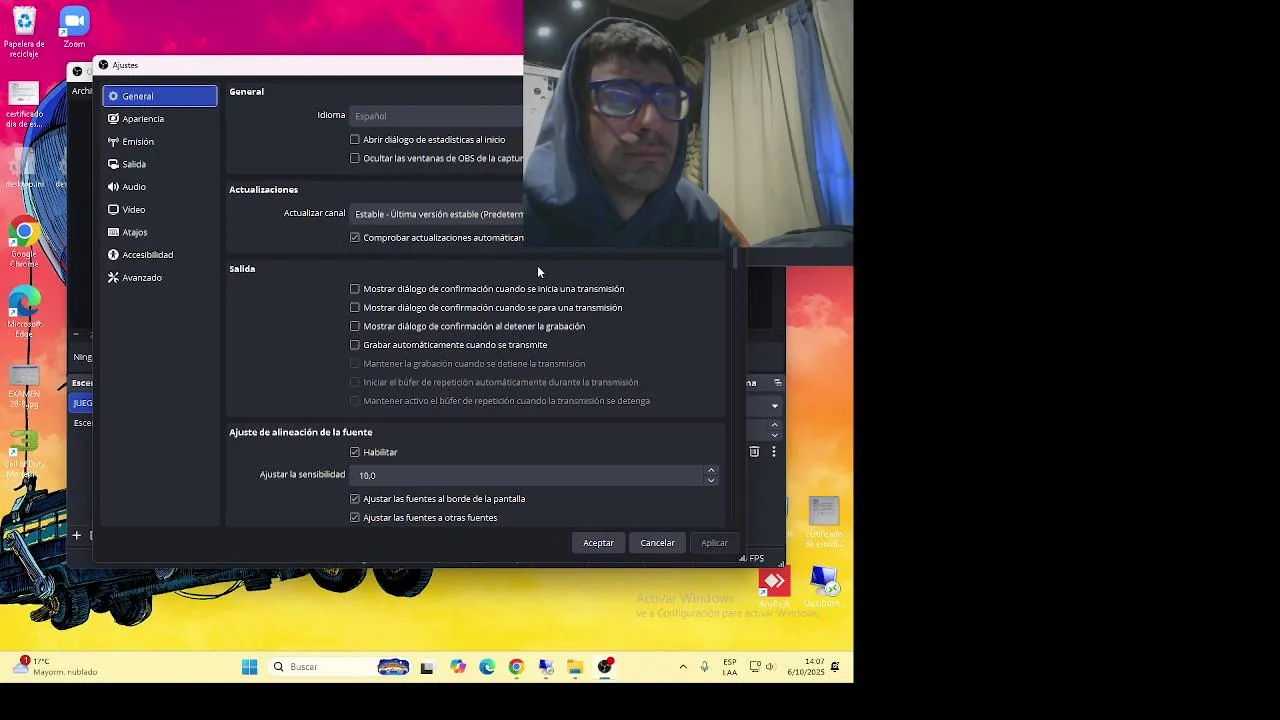Decrease the sensibilidad value with down arrow

pyautogui.click(x=711, y=481)
